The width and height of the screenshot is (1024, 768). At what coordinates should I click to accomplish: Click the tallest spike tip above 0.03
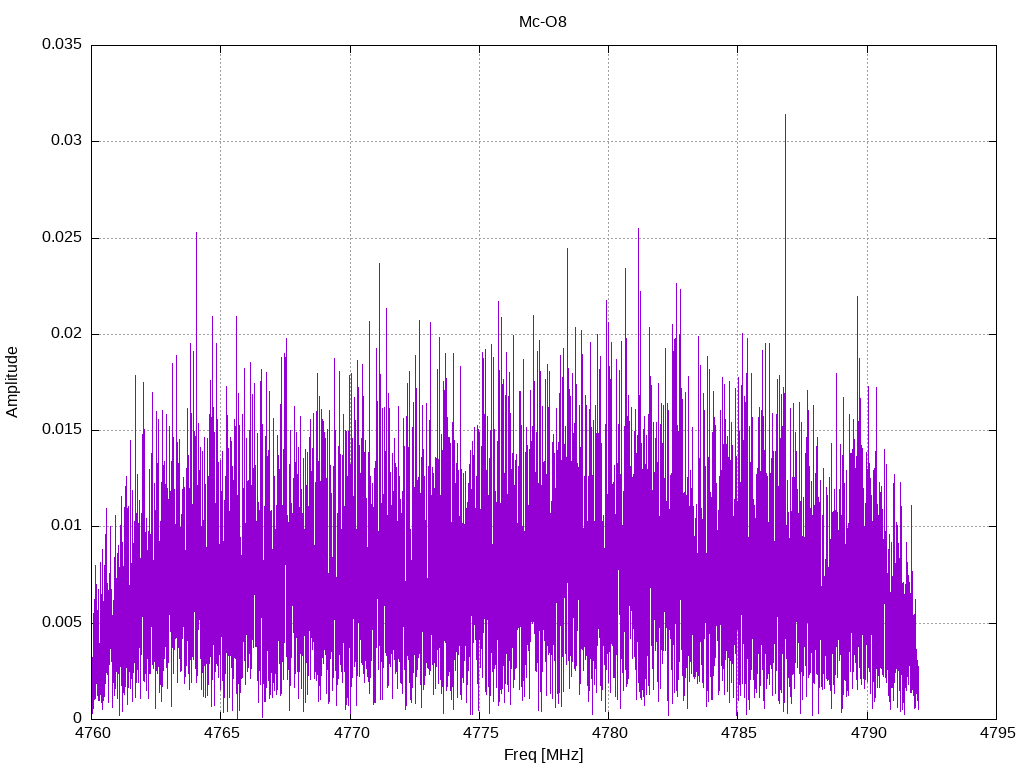point(785,115)
